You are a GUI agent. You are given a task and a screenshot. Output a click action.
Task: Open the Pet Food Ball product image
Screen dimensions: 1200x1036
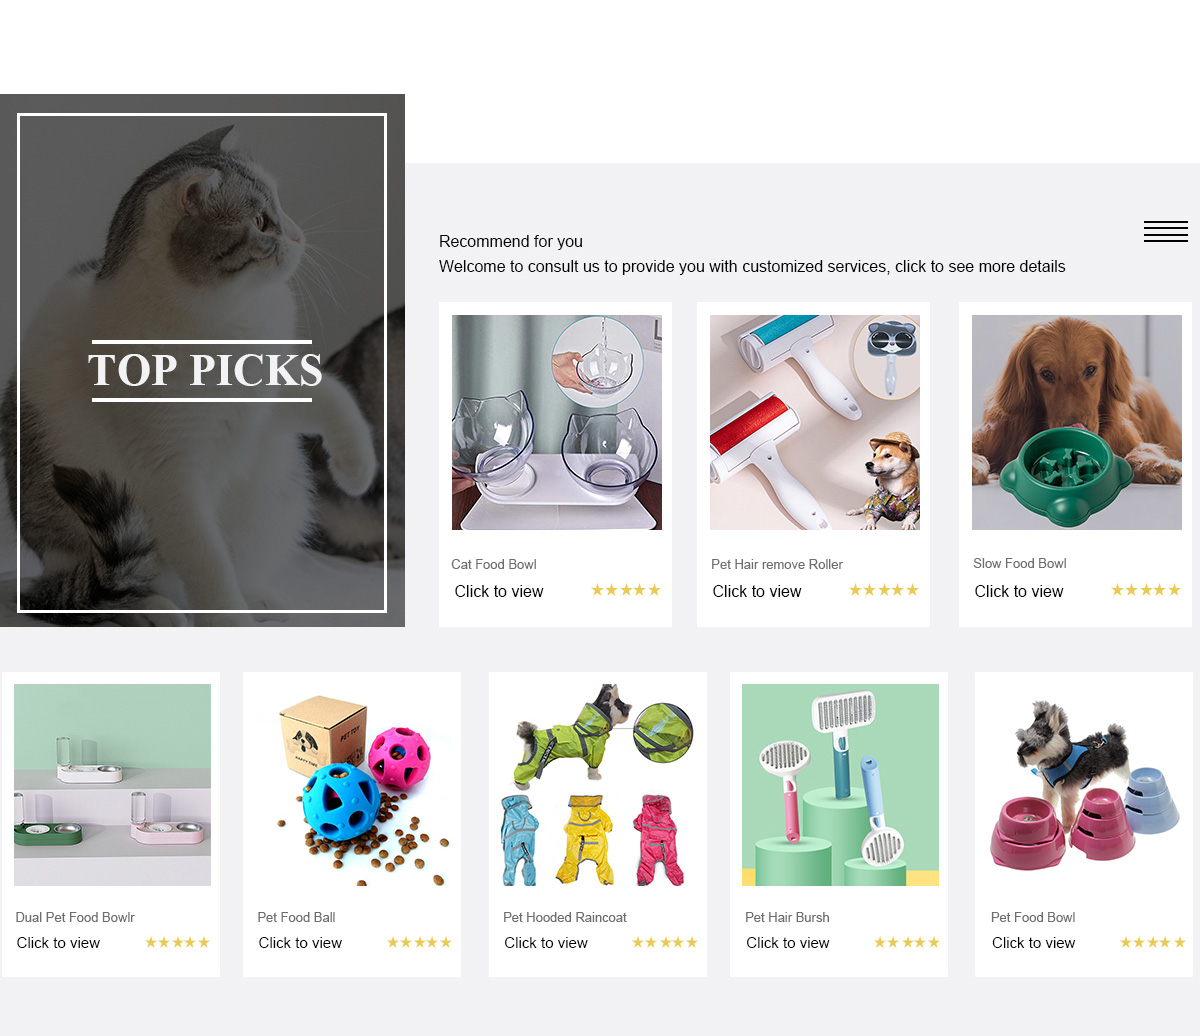tap(354, 785)
